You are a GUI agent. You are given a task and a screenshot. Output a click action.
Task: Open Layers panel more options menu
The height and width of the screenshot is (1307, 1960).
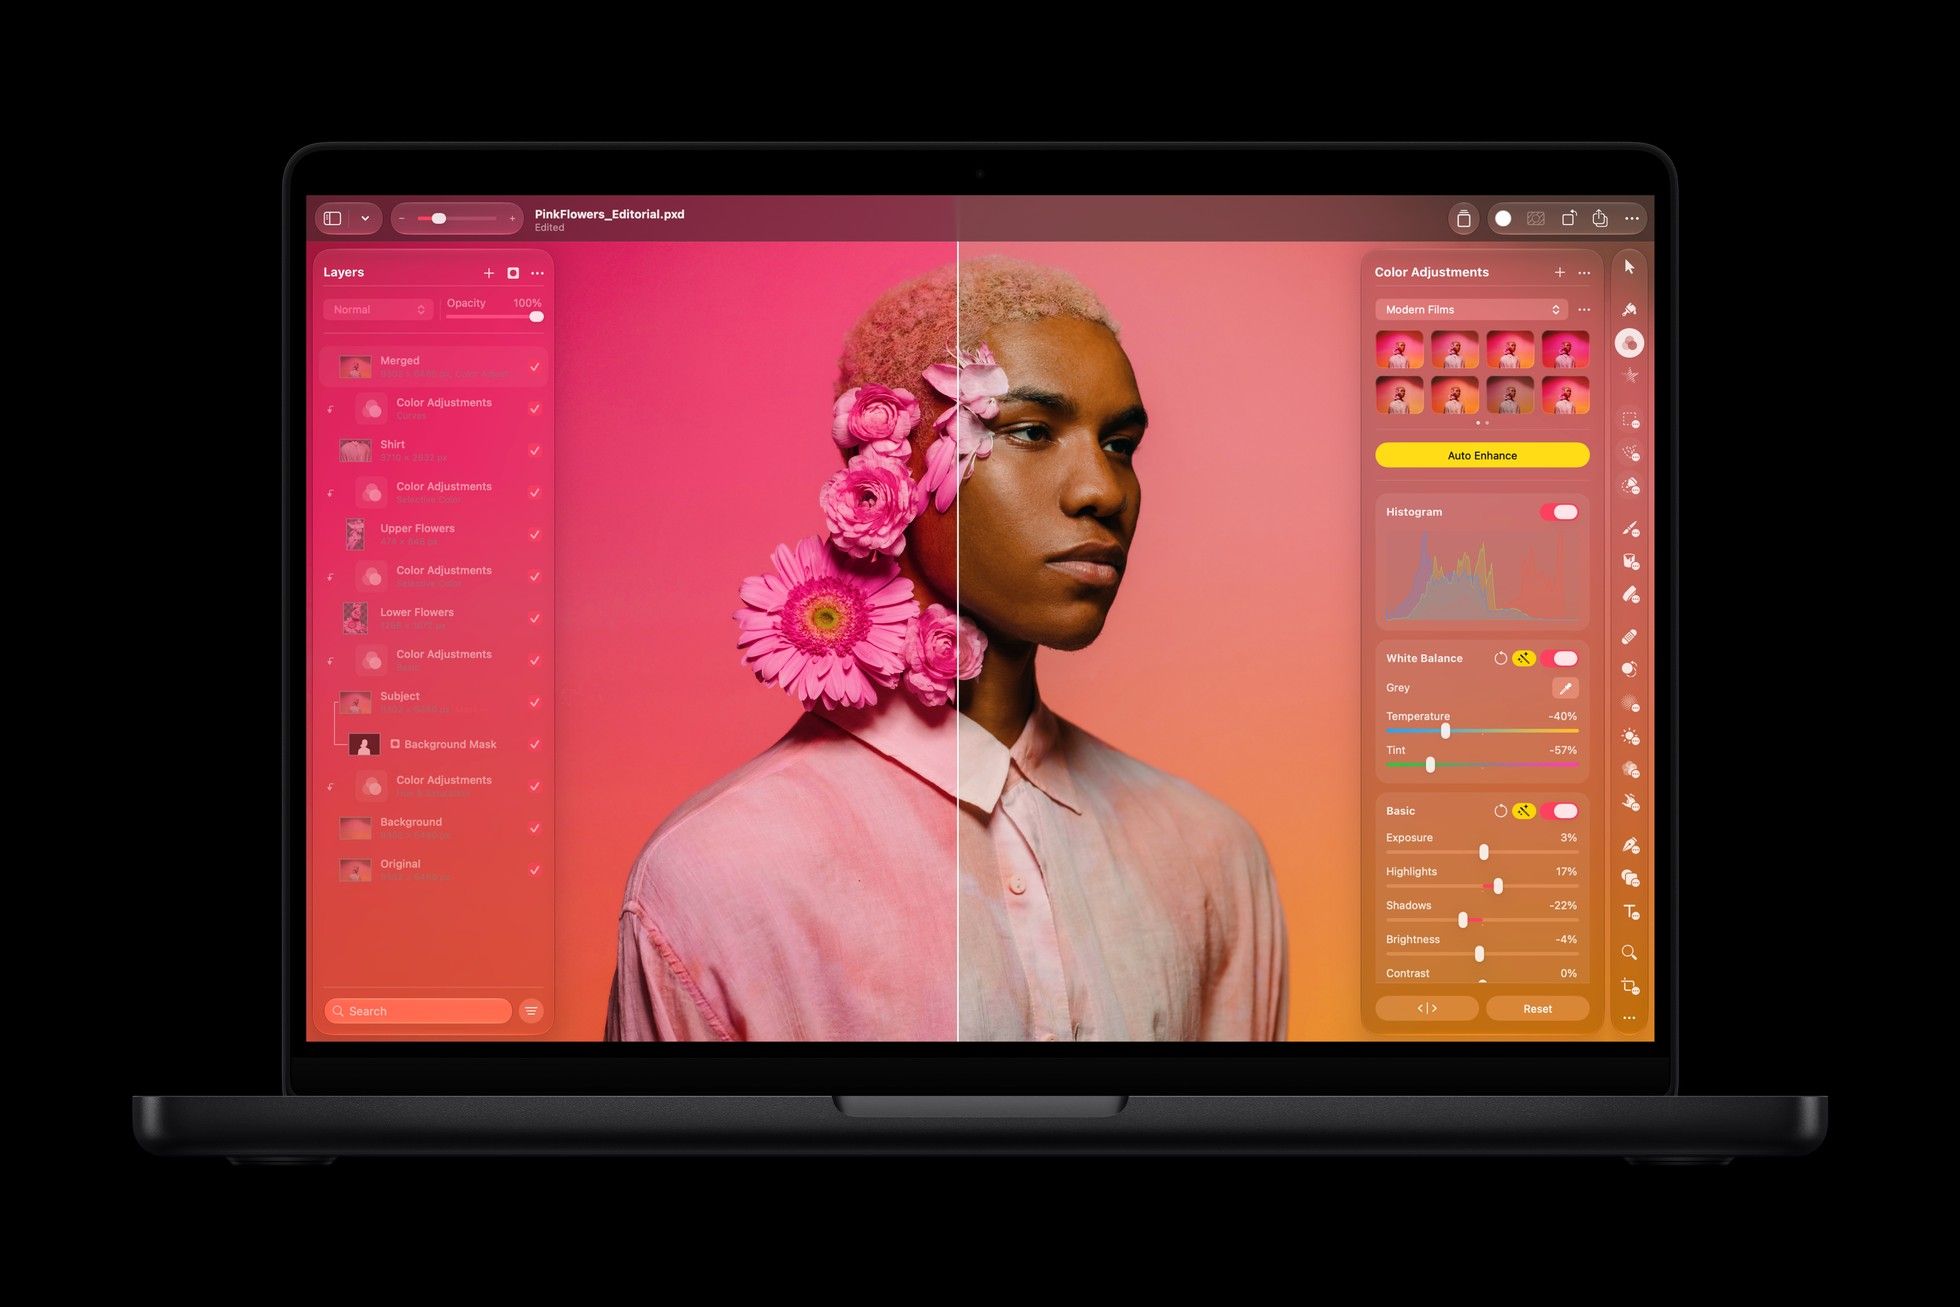[538, 273]
